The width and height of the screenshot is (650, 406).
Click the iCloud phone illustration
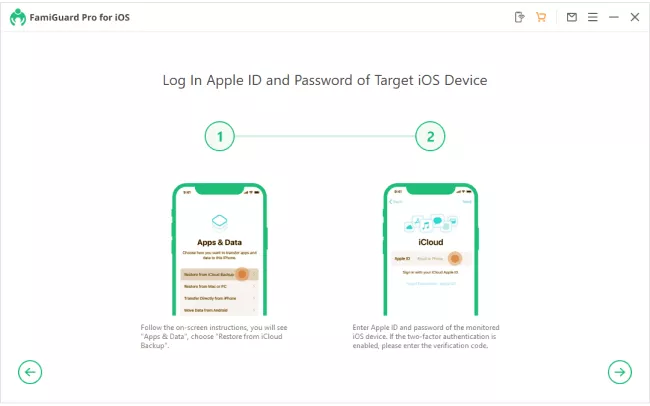tap(431, 249)
